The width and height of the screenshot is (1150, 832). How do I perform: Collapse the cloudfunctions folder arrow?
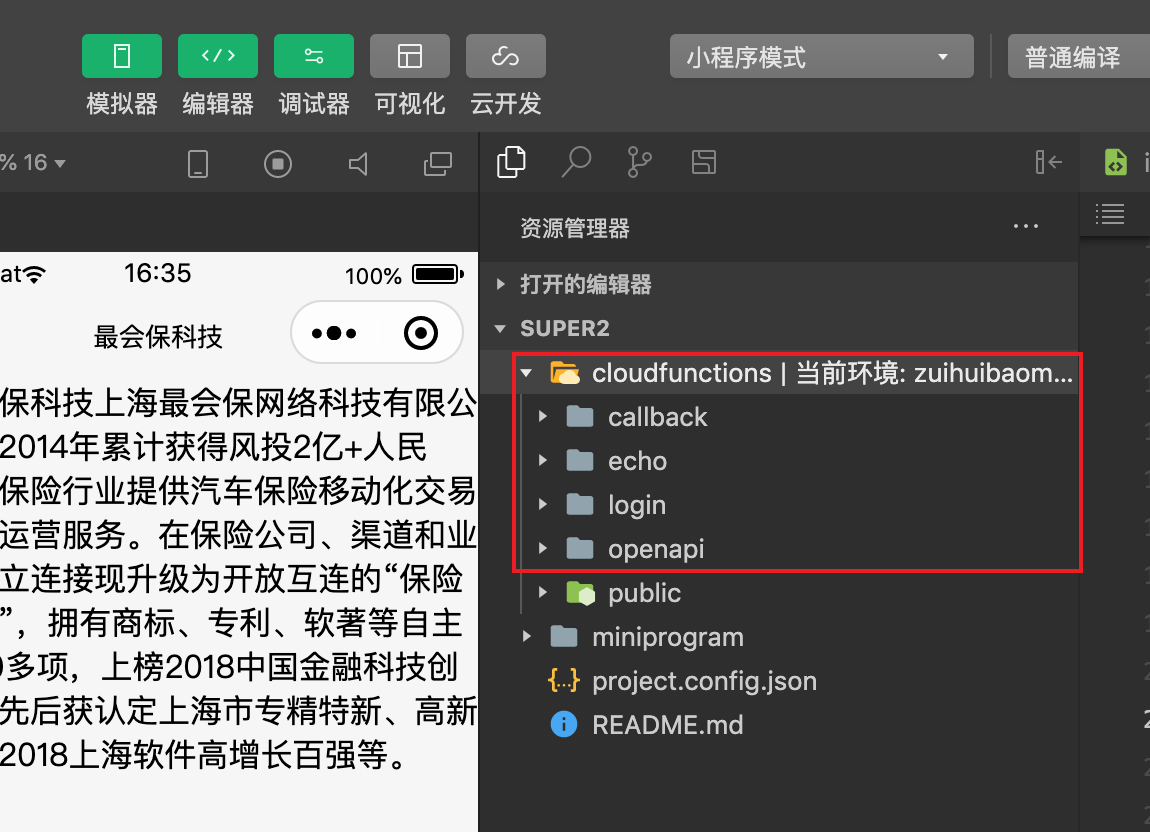526,373
